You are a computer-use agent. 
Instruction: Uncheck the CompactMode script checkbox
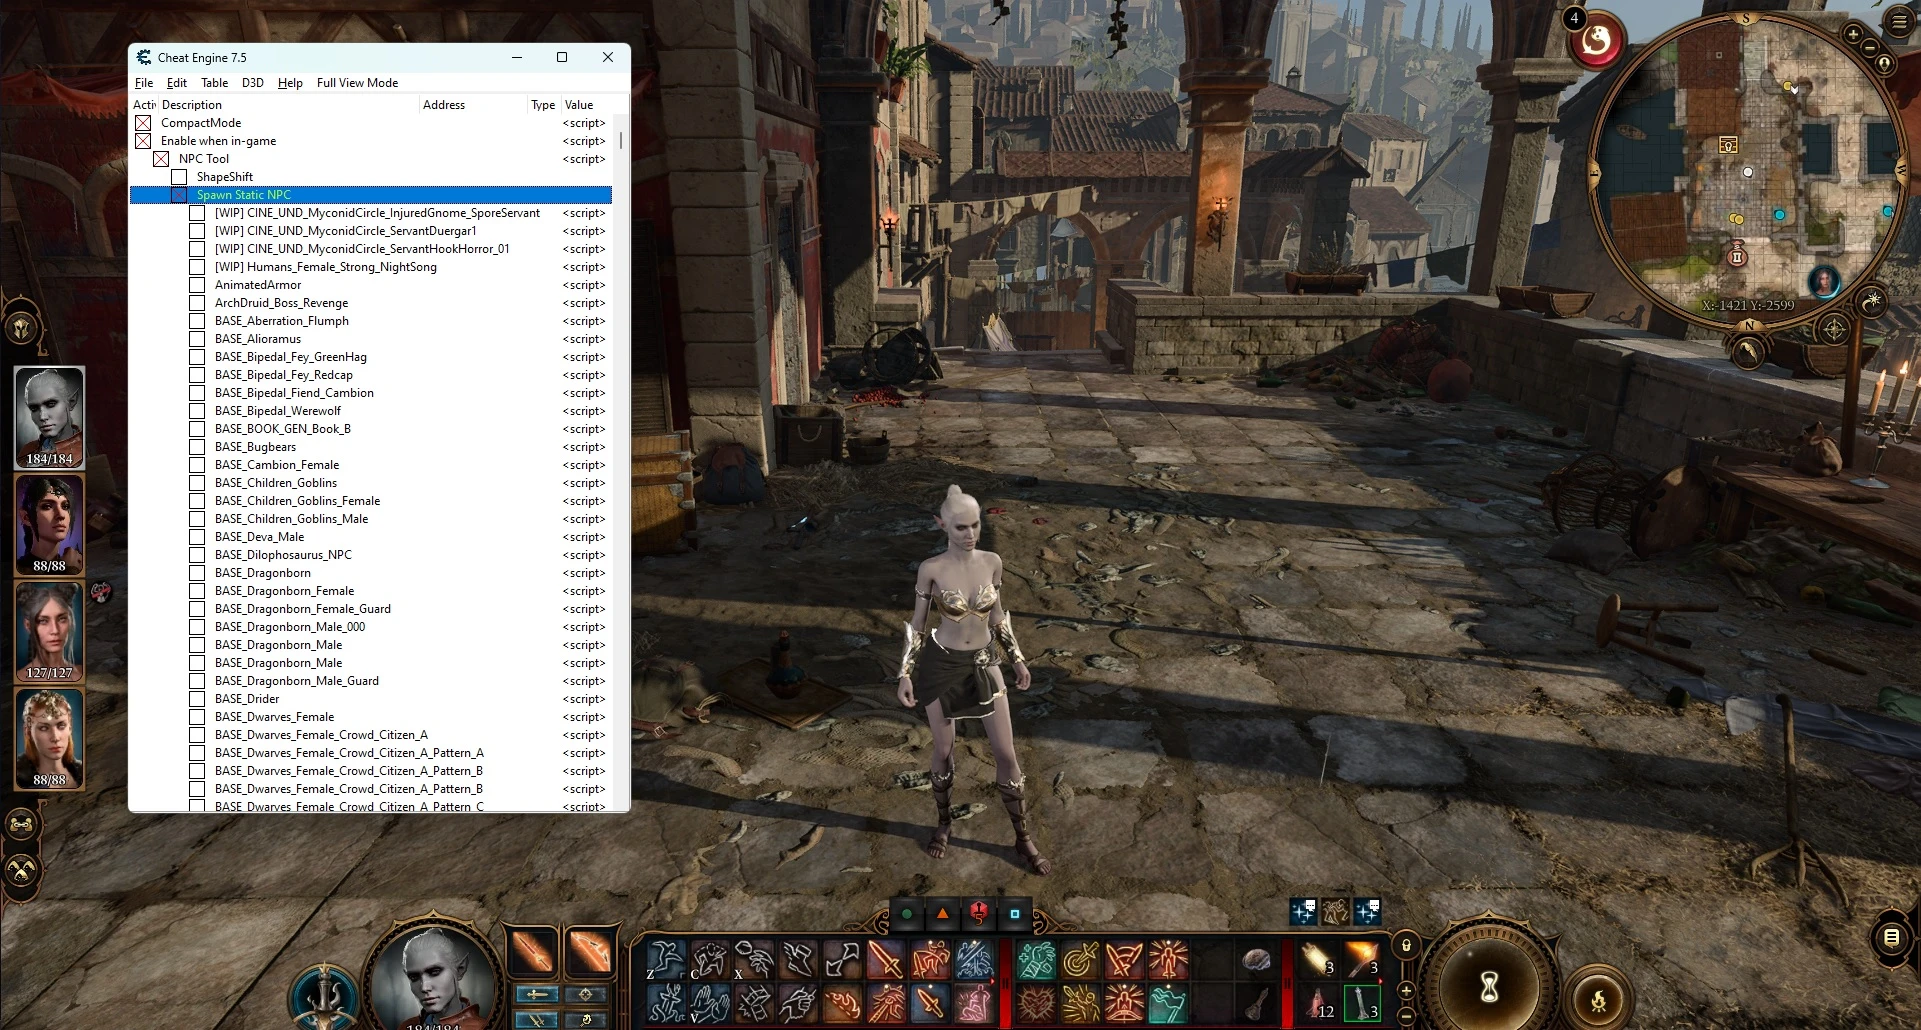[x=143, y=123]
